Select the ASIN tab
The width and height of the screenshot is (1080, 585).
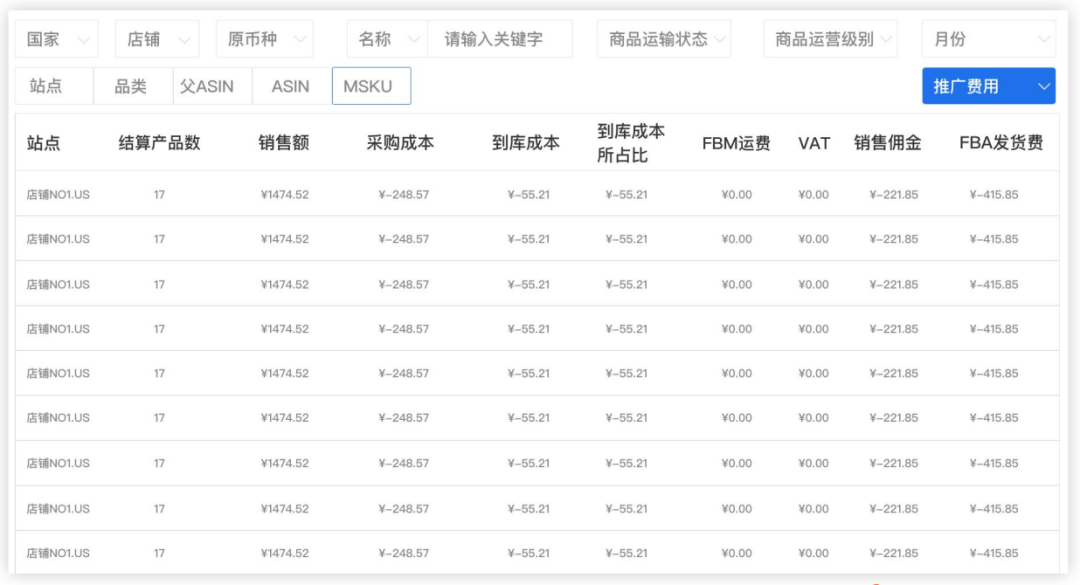point(290,86)
